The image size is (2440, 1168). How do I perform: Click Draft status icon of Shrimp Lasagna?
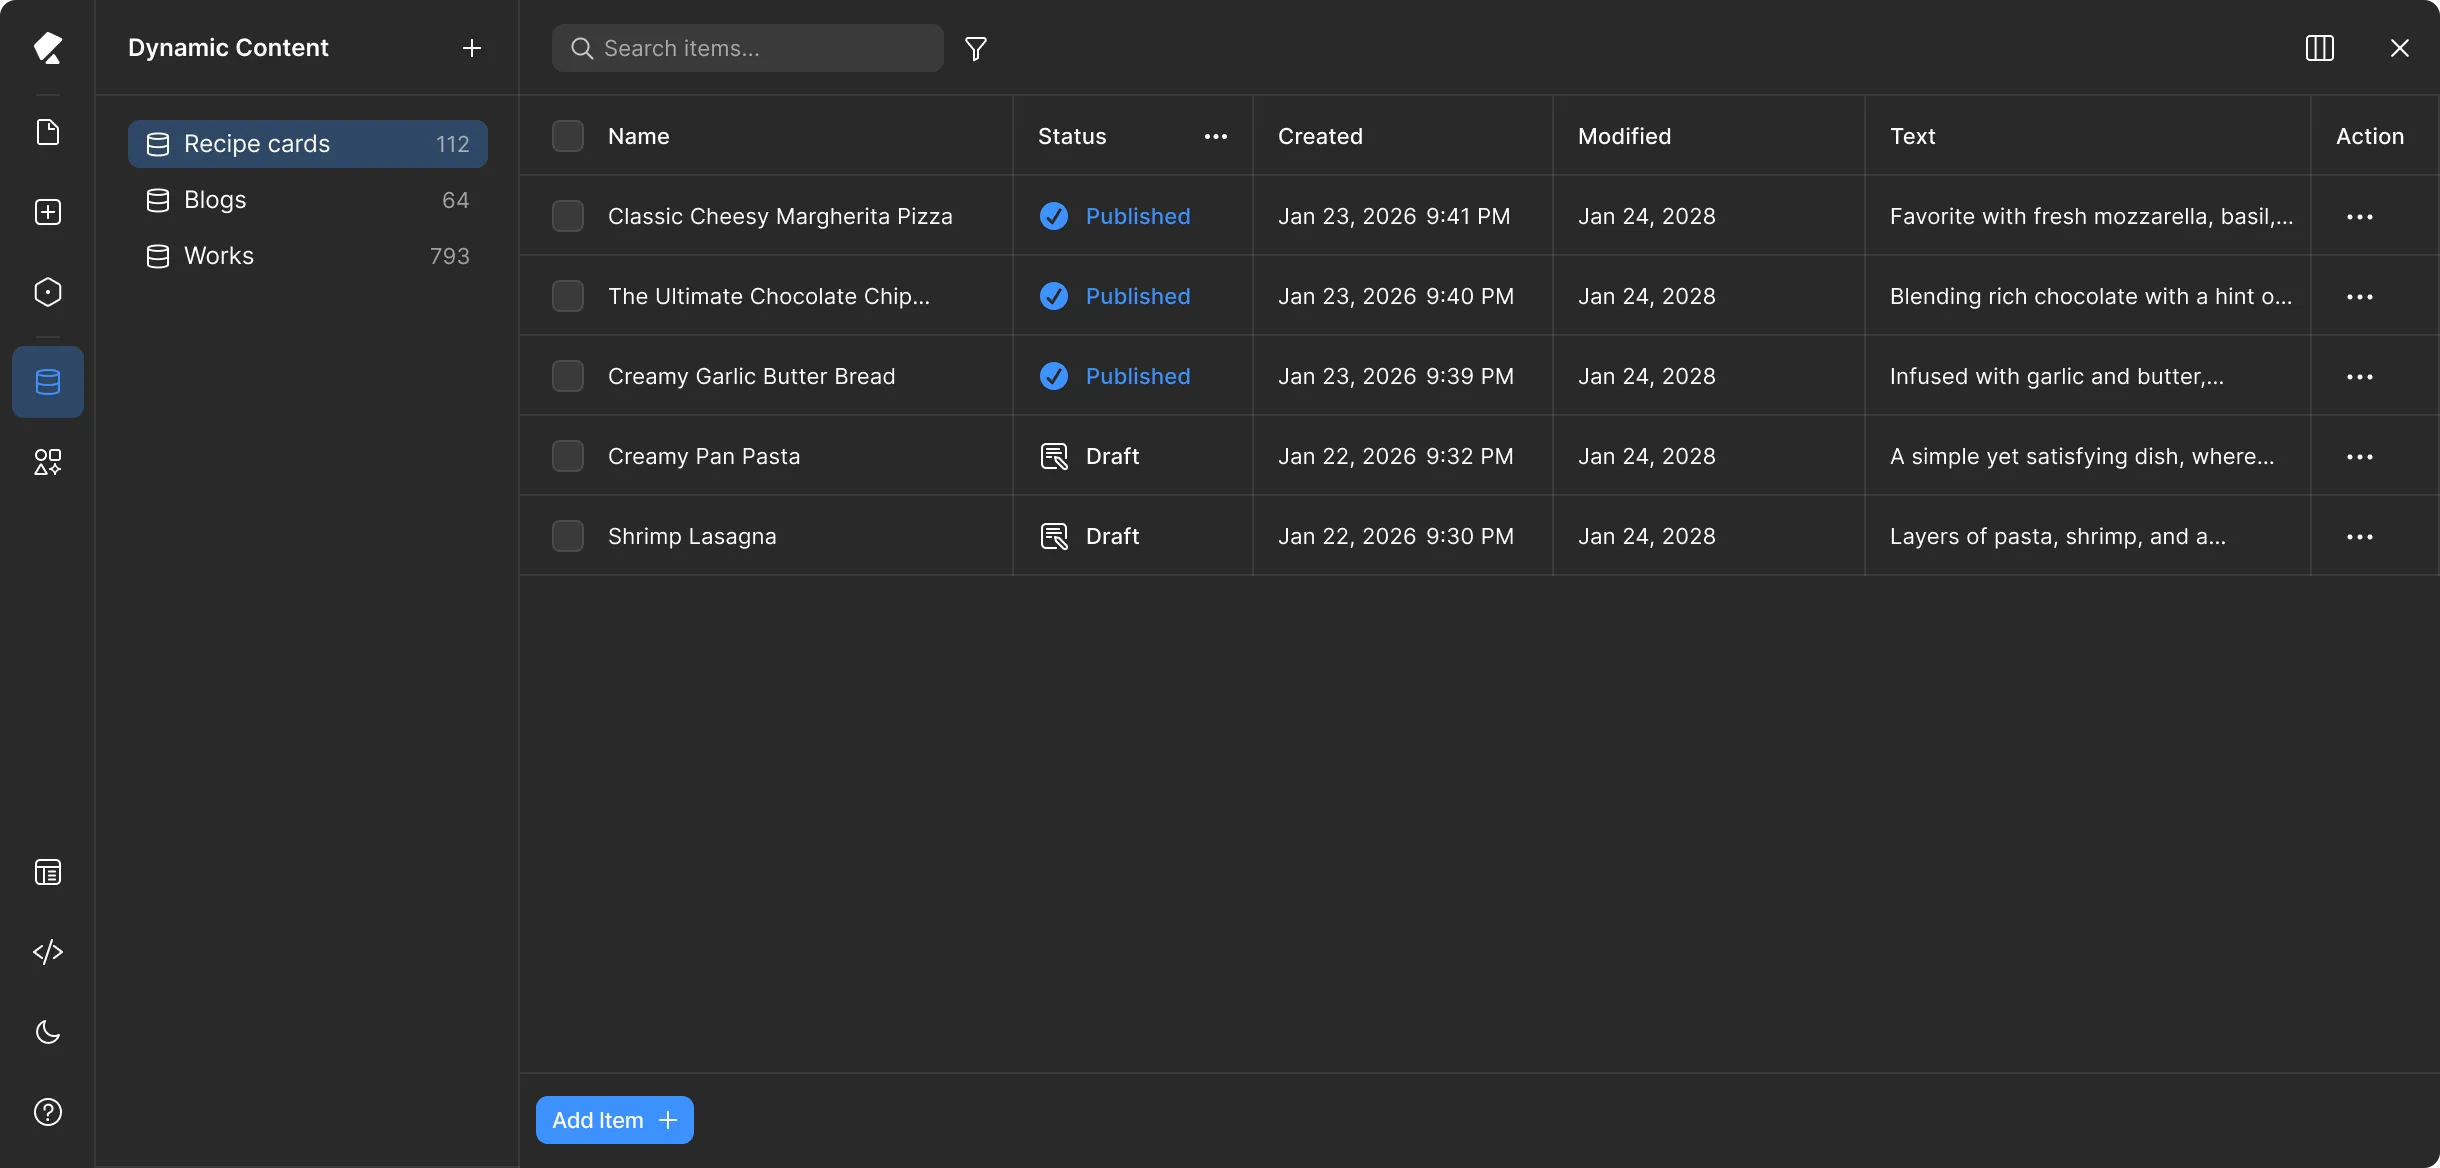click(1054, 536)
